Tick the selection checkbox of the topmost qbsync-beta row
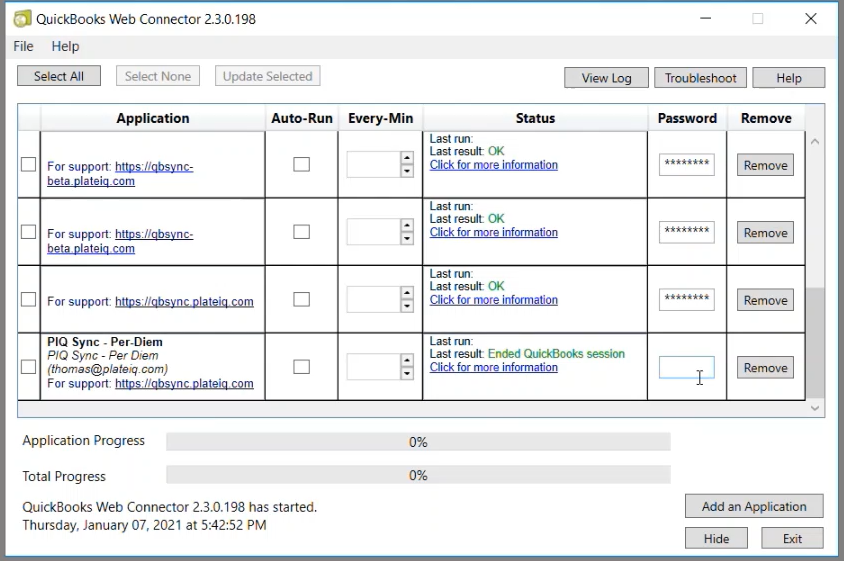This screenshot has width=844, height=561. coord(29,164)
